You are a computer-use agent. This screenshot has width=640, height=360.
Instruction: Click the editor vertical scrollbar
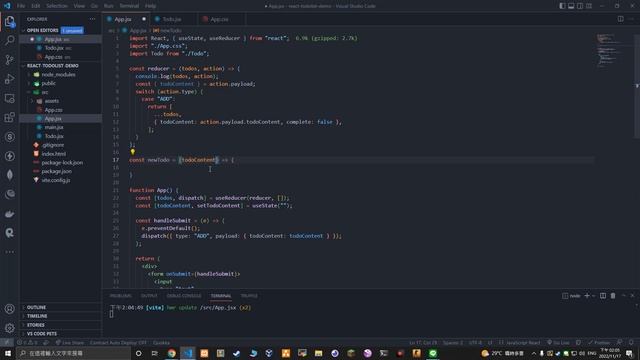point(636,86)
